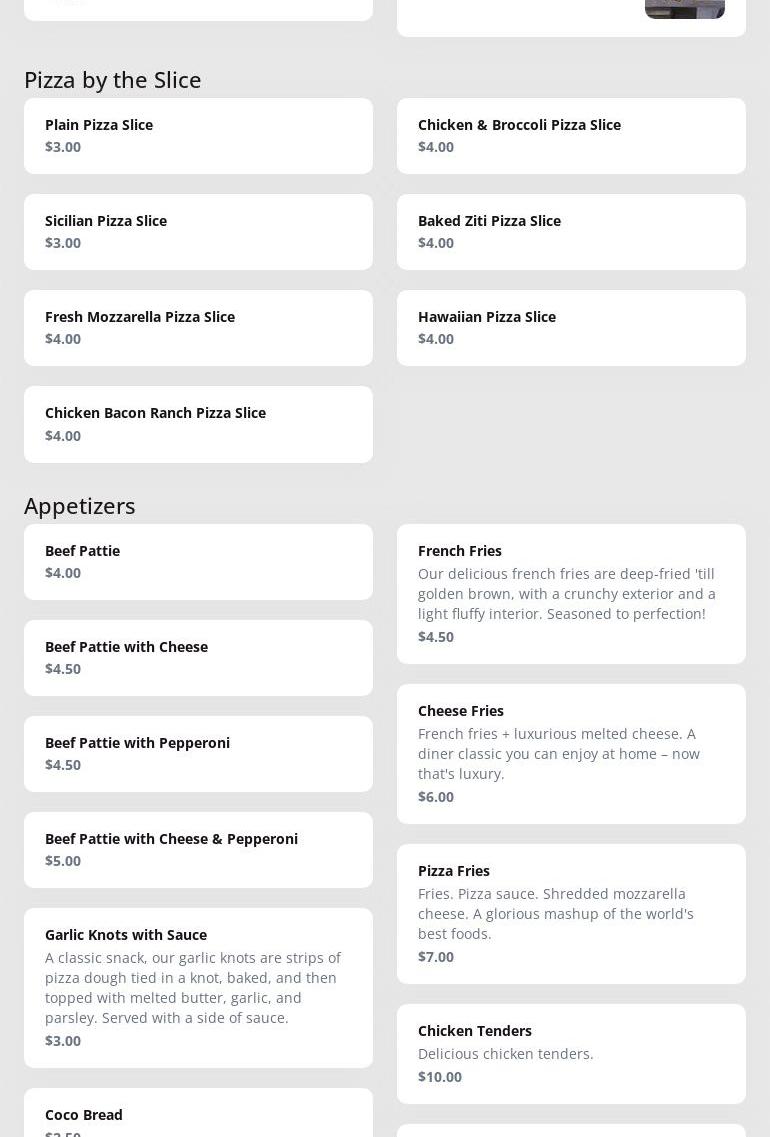This screenshot has width=770, height=1137.
Task: Choose the $4.50 Beef Pattie with Cheese
Action: [x=198, y=658]
